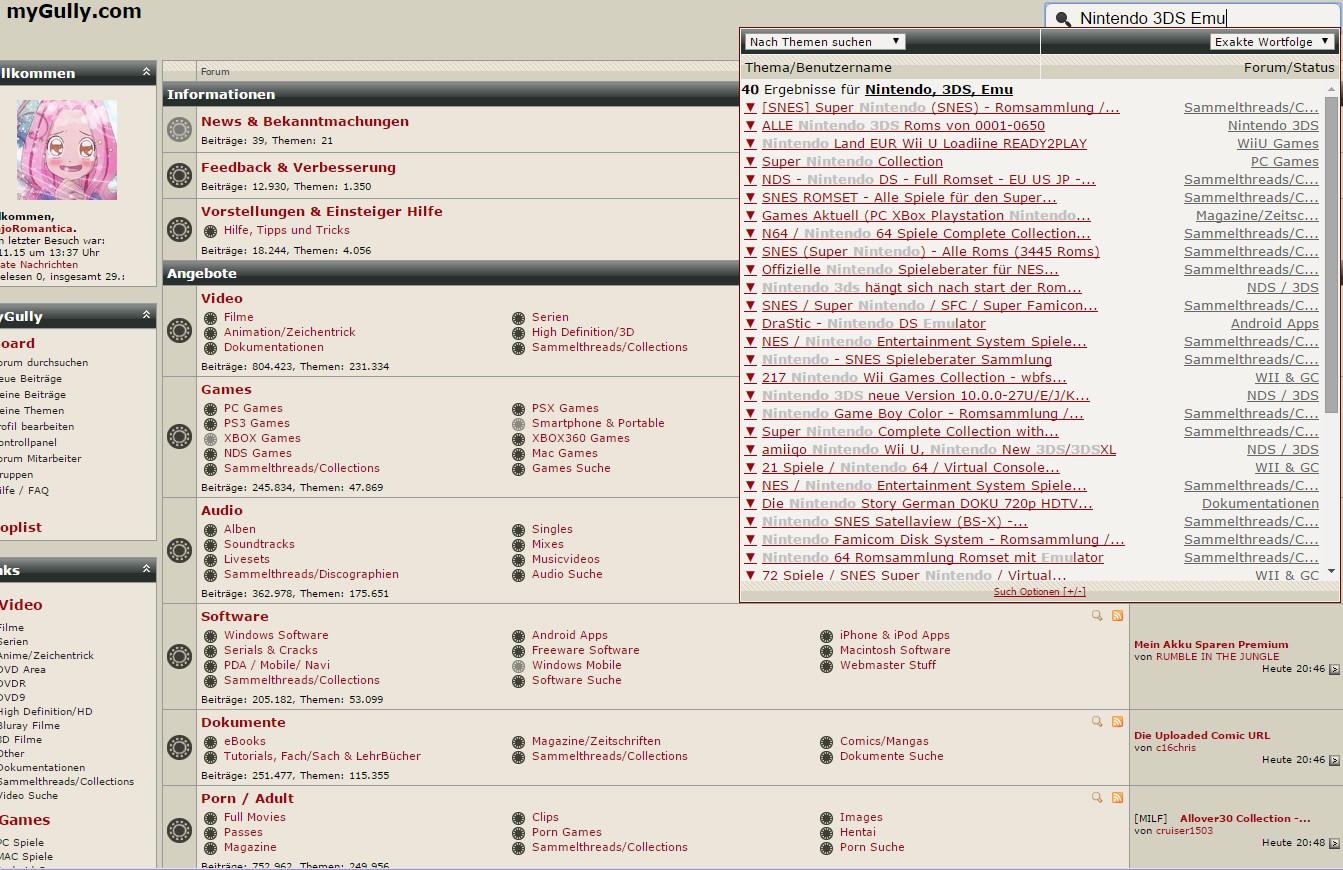
Task: Collapse the myGully sidebar panel
Action: (x=147, y=315)
